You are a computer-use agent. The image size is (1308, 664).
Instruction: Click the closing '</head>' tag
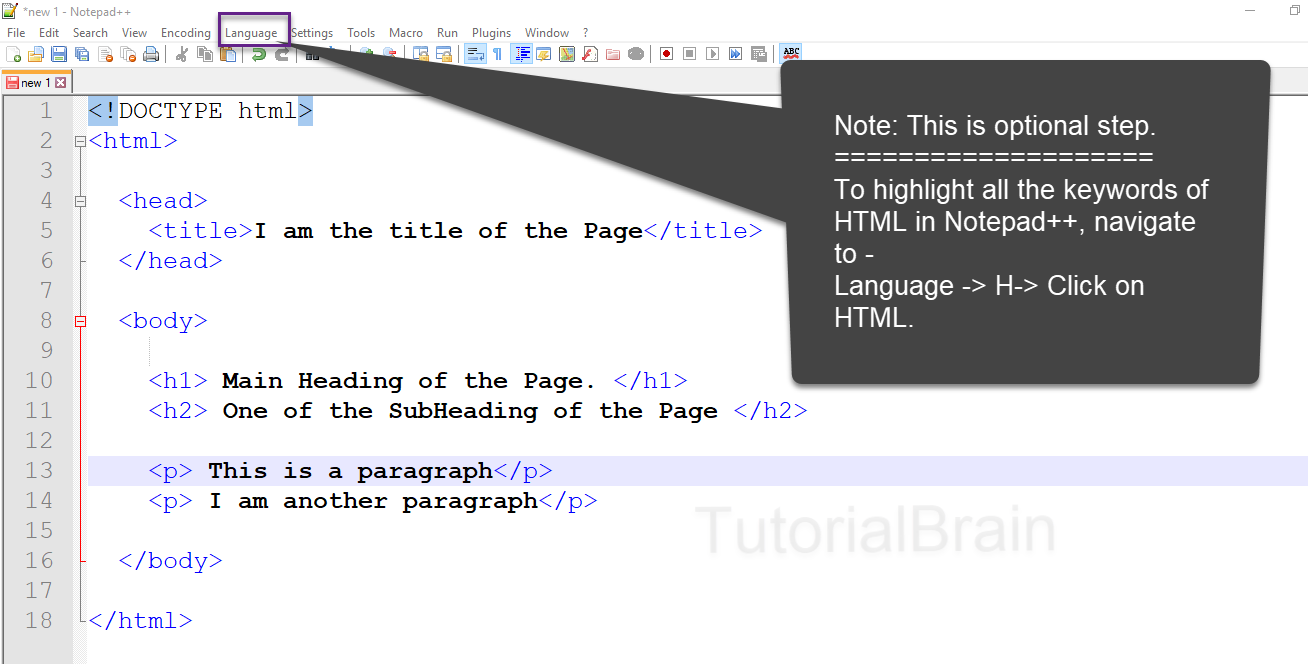[x=170, y=261]
